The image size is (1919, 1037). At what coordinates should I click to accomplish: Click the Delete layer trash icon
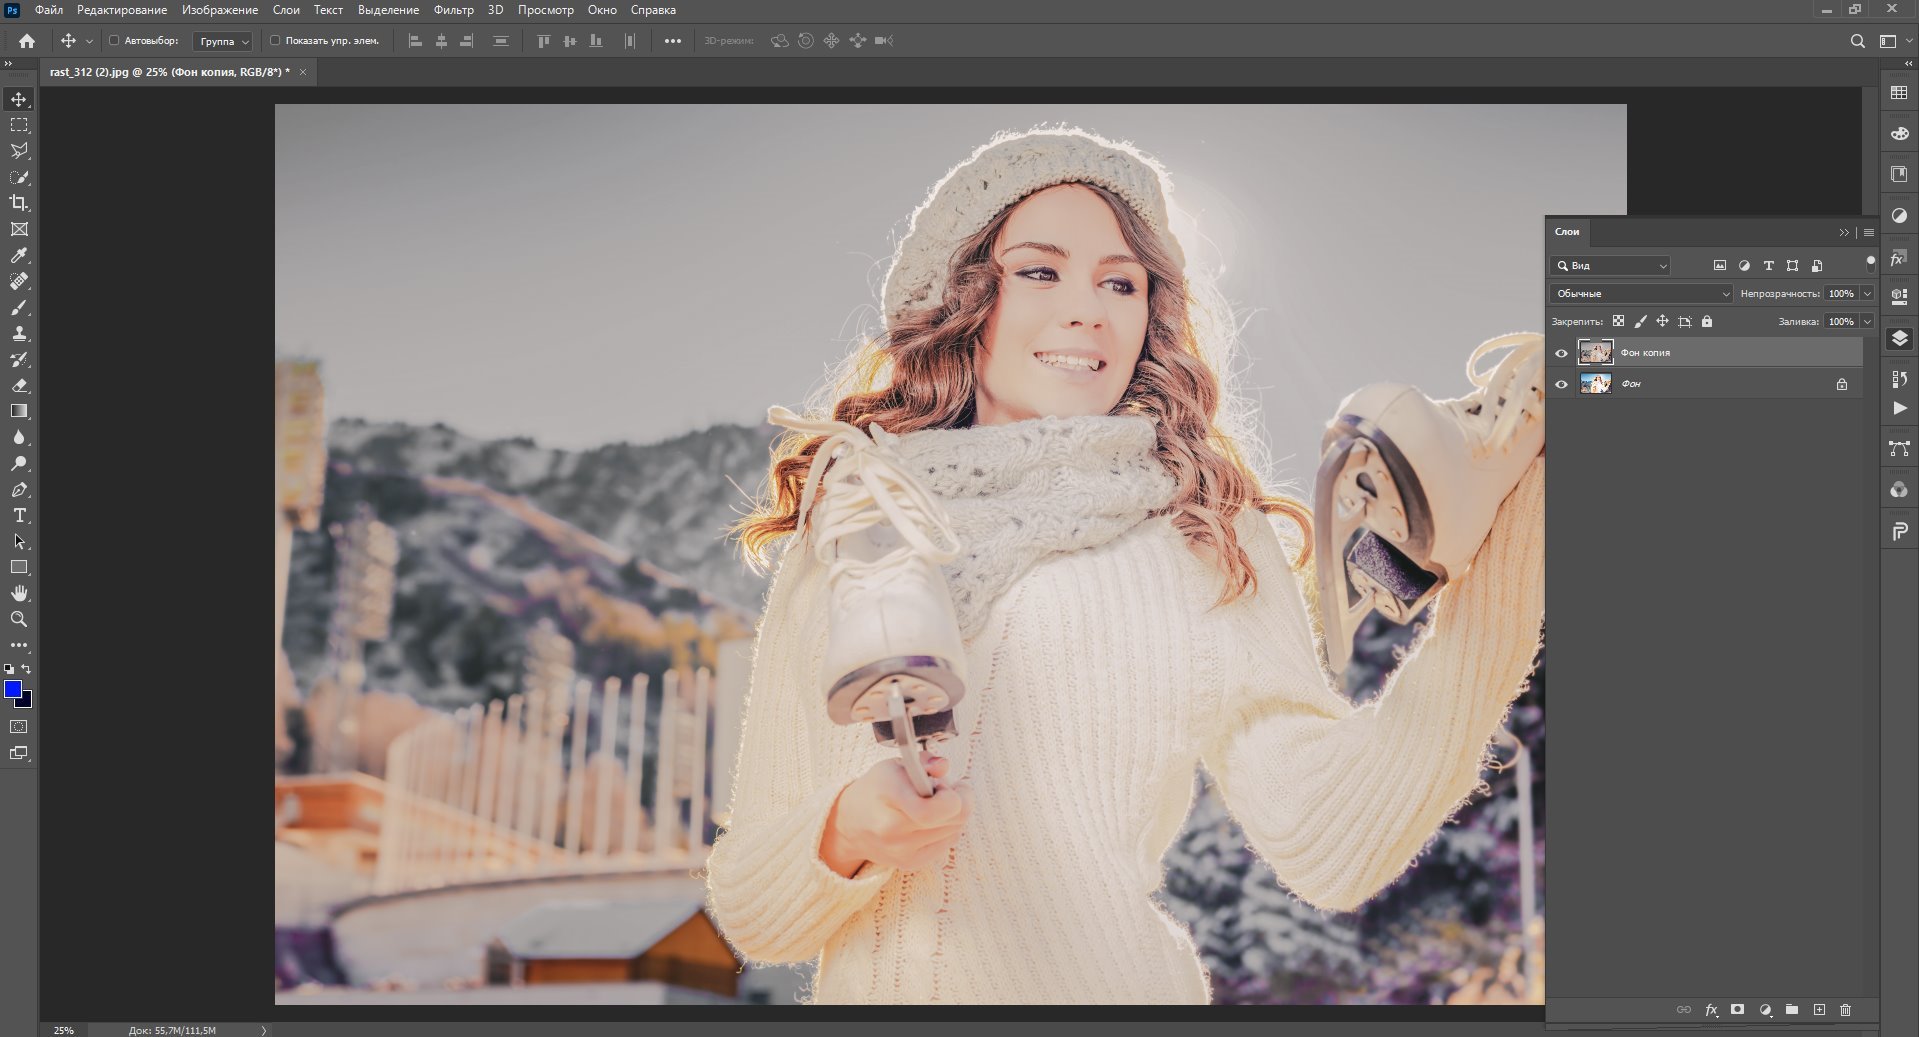click(1845, 1010)
